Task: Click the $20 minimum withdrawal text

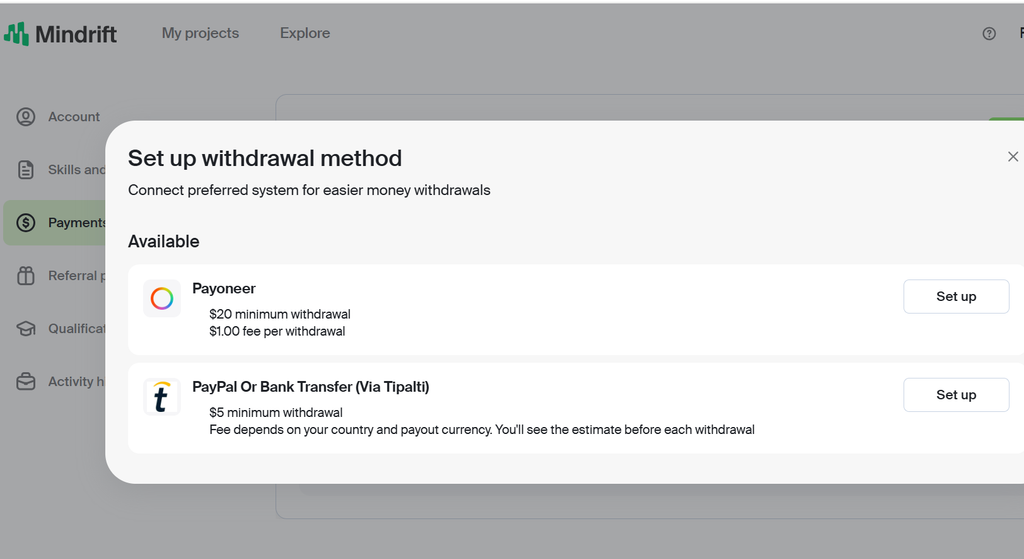Action: (x=280, y=314)
